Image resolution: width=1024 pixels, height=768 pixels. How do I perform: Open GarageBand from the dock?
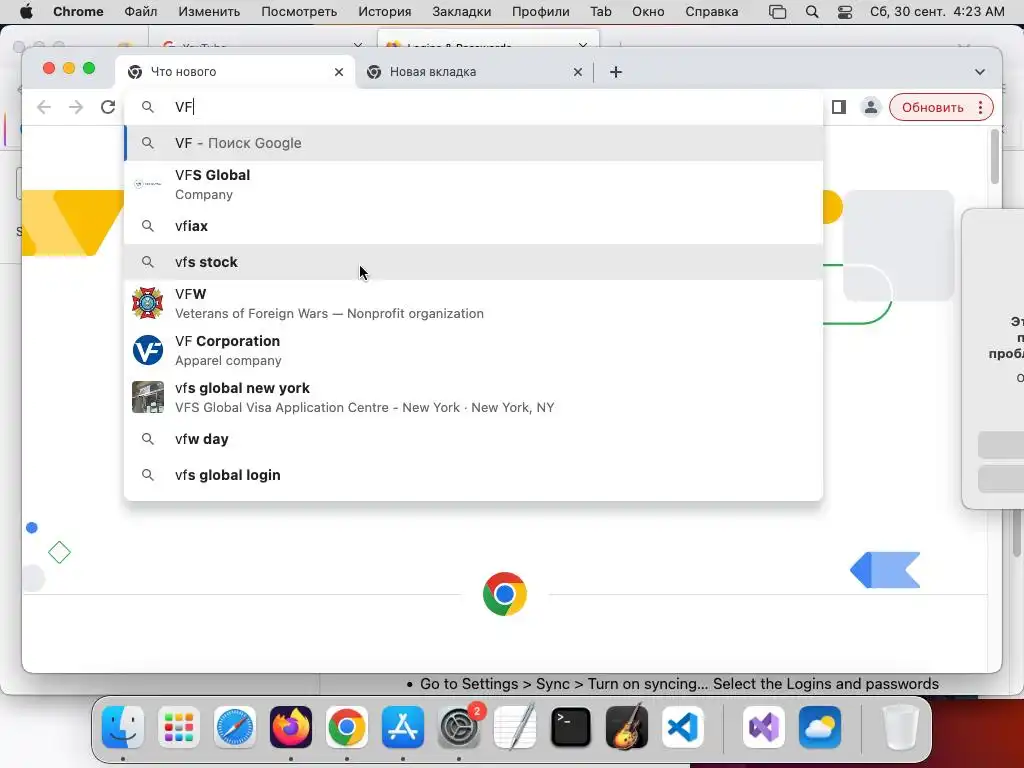(627, 727)
